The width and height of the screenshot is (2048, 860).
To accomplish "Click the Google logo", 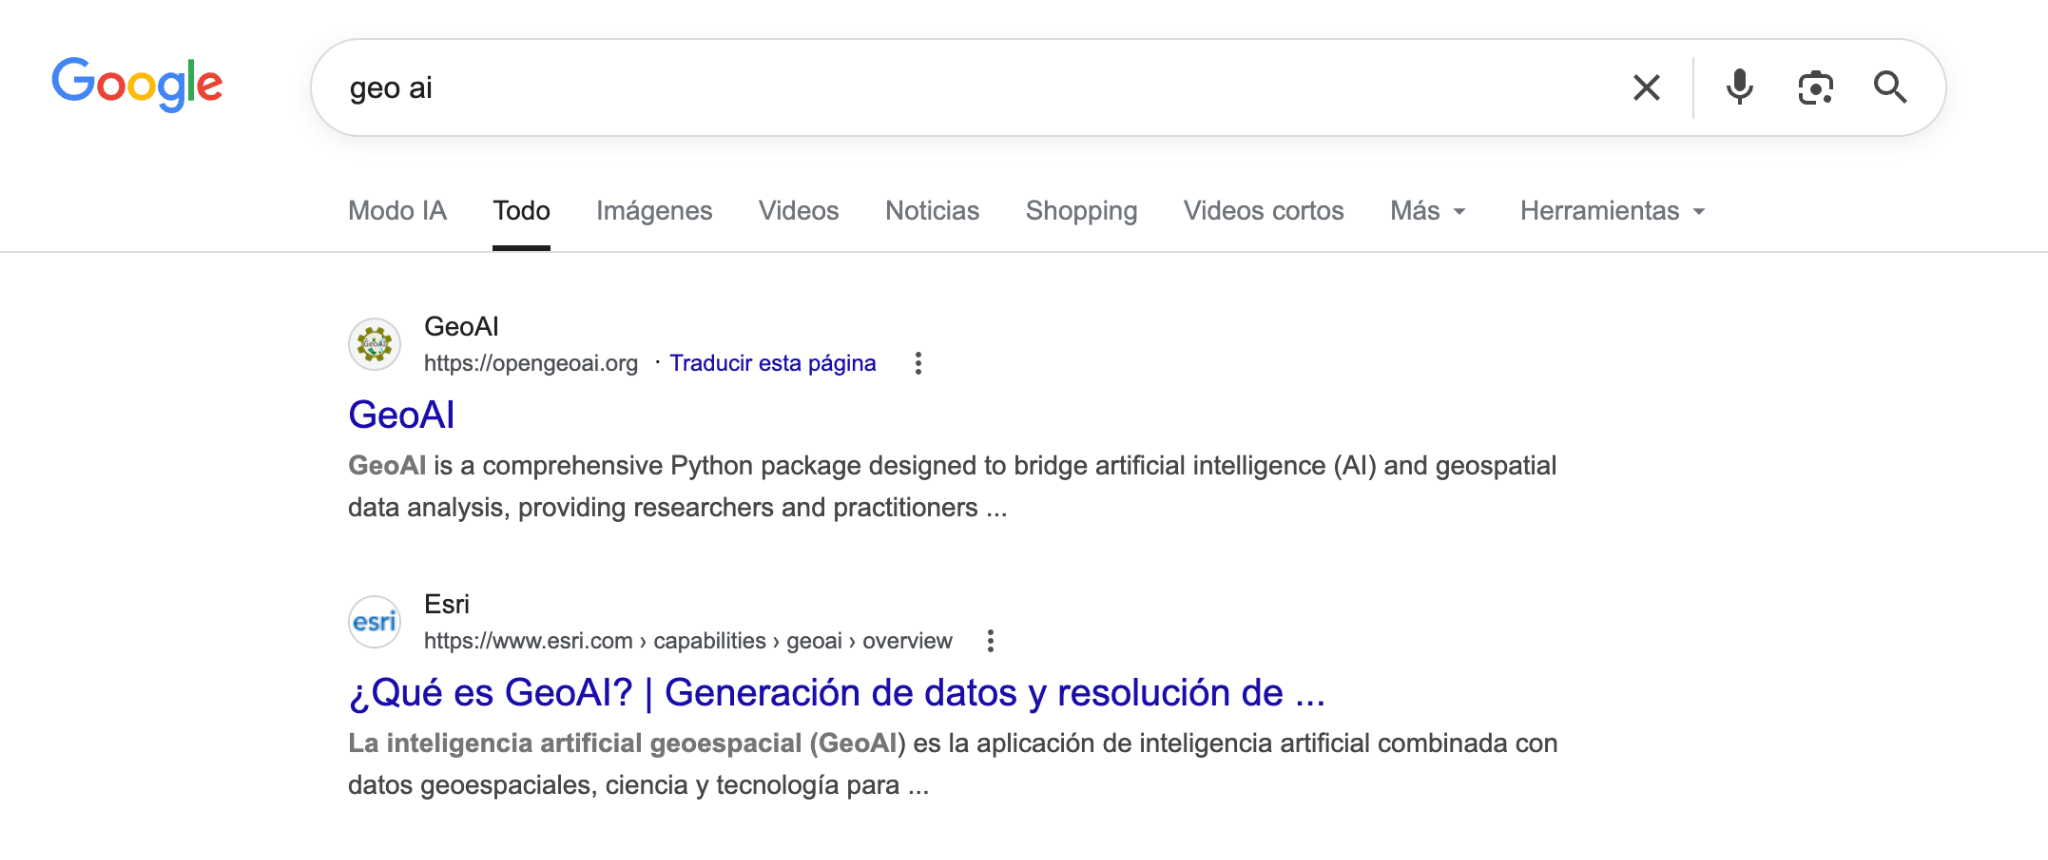I will point(137,84).
